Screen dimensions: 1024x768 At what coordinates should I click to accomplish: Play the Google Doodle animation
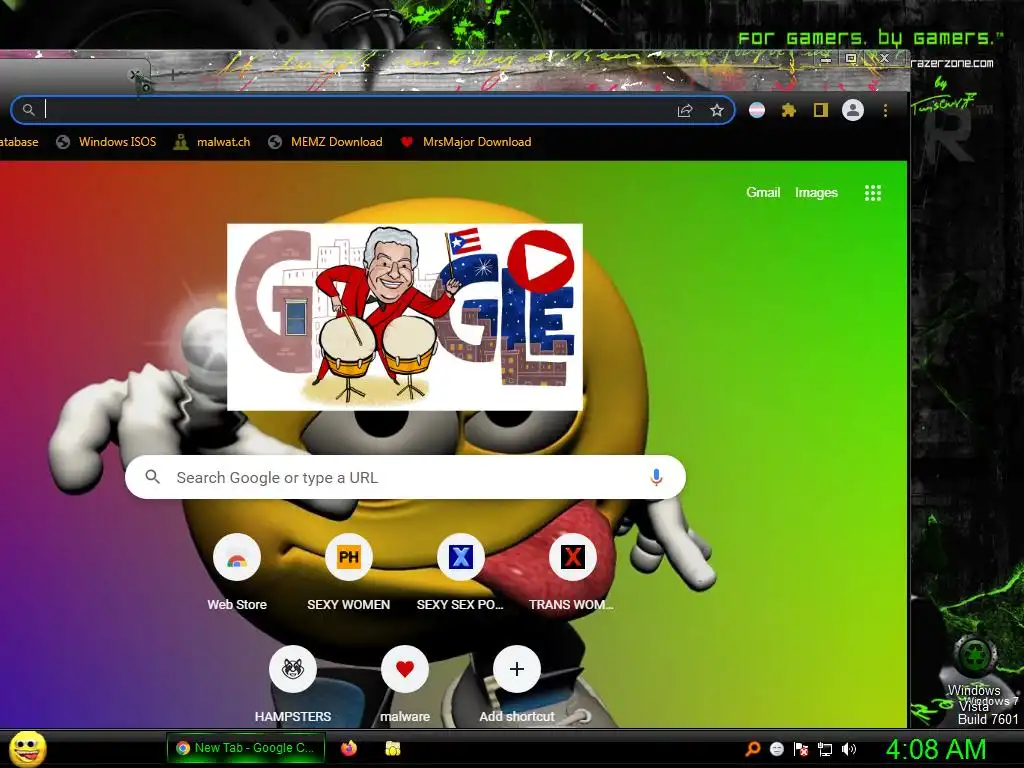click(x=541, y=261)
